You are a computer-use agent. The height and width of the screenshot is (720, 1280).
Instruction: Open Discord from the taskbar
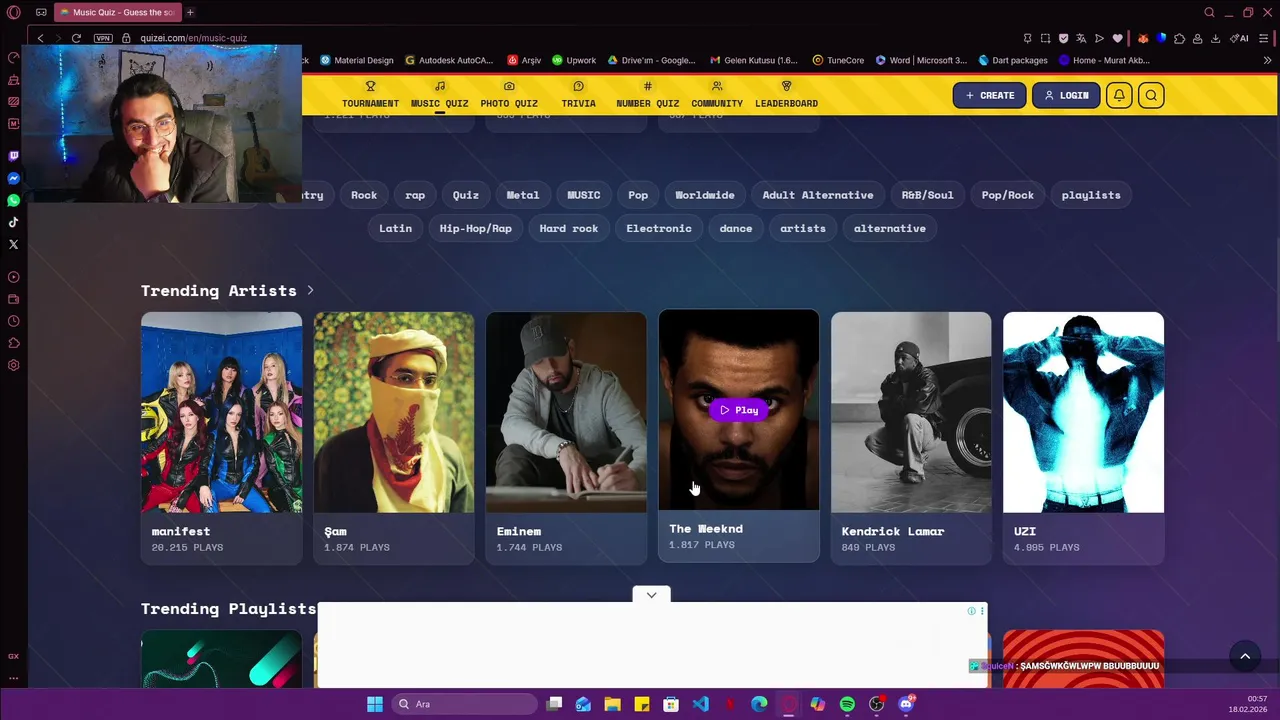906,704
